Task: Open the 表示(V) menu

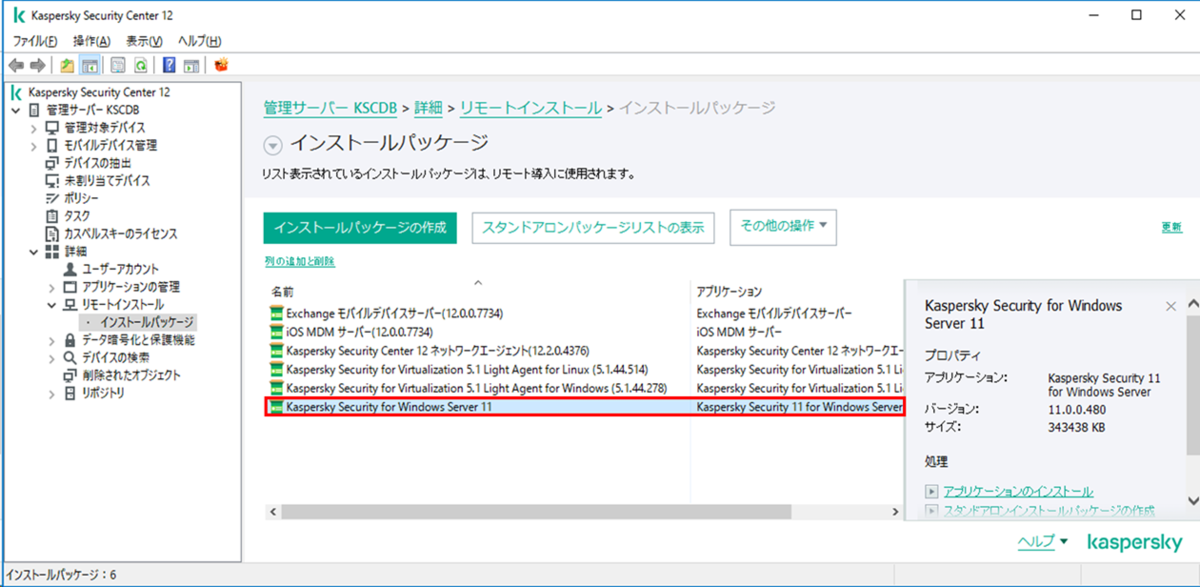Action: click(144, 41)
